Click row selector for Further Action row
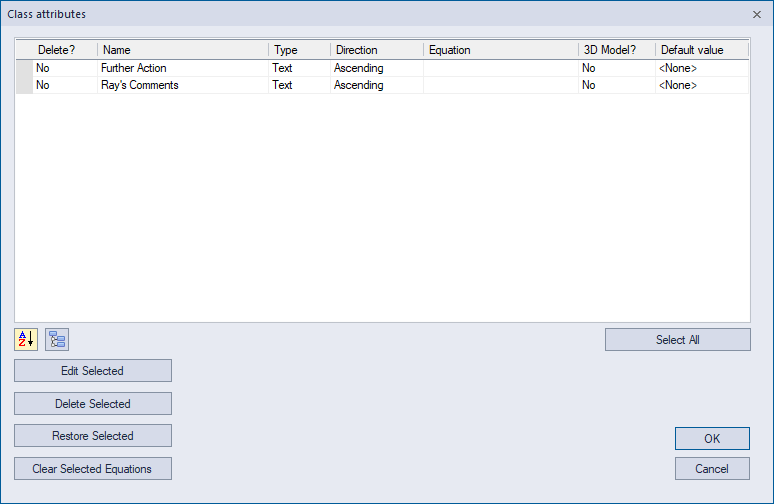774x504 pixels. coord(24,68)
